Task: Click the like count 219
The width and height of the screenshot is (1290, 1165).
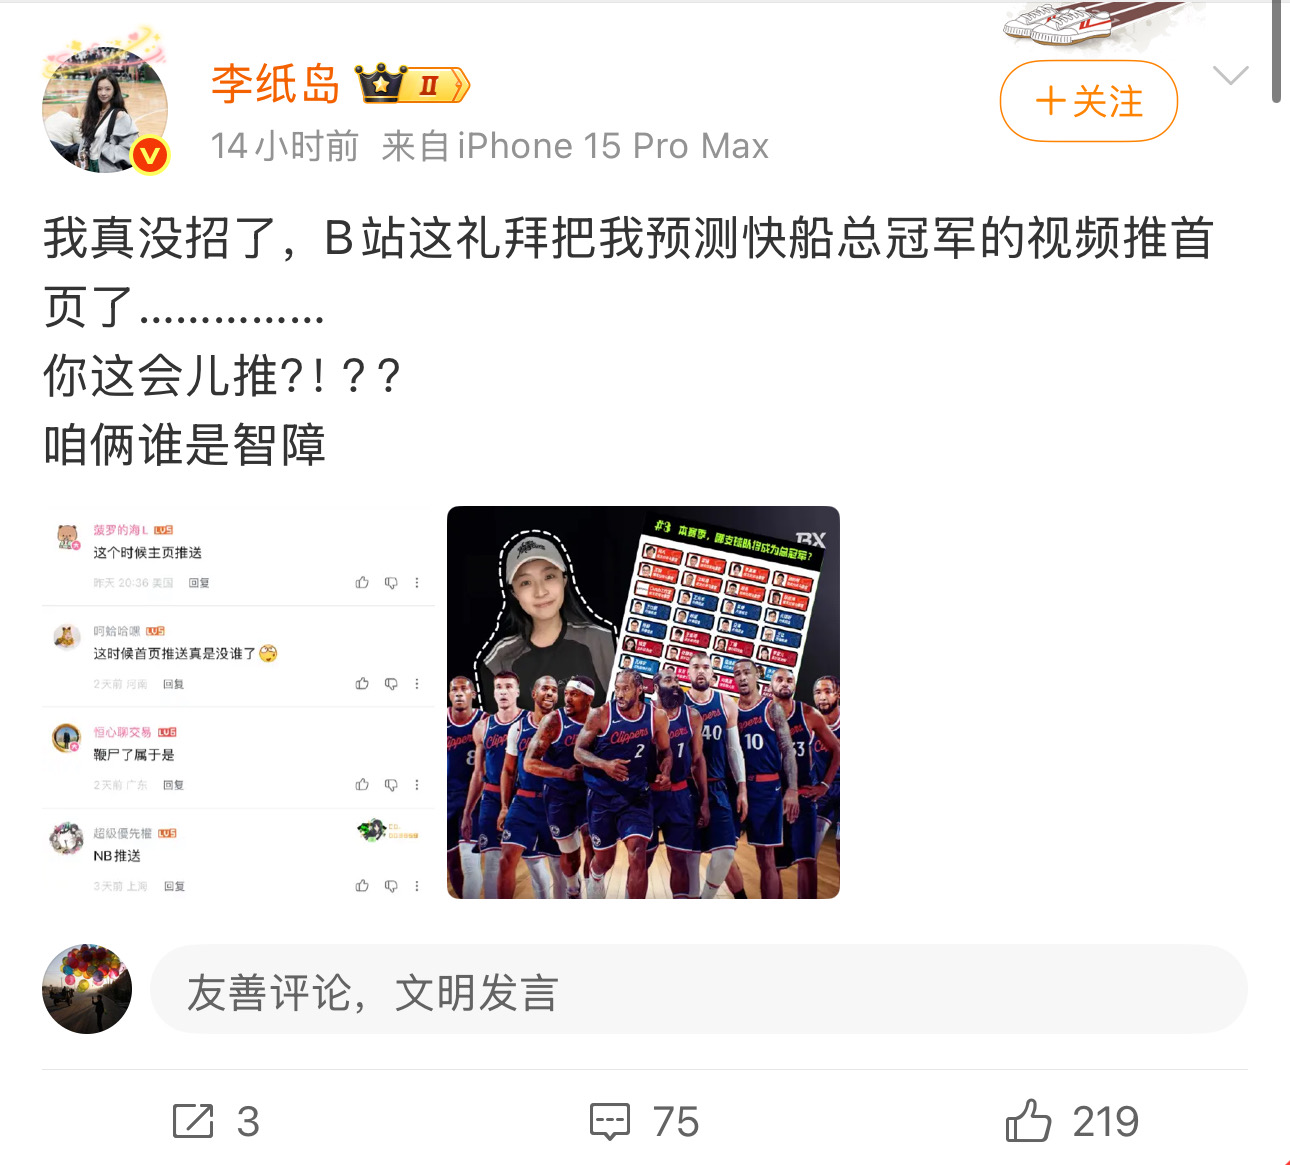Action: pyautogui.click(x=1105, y=1122)
